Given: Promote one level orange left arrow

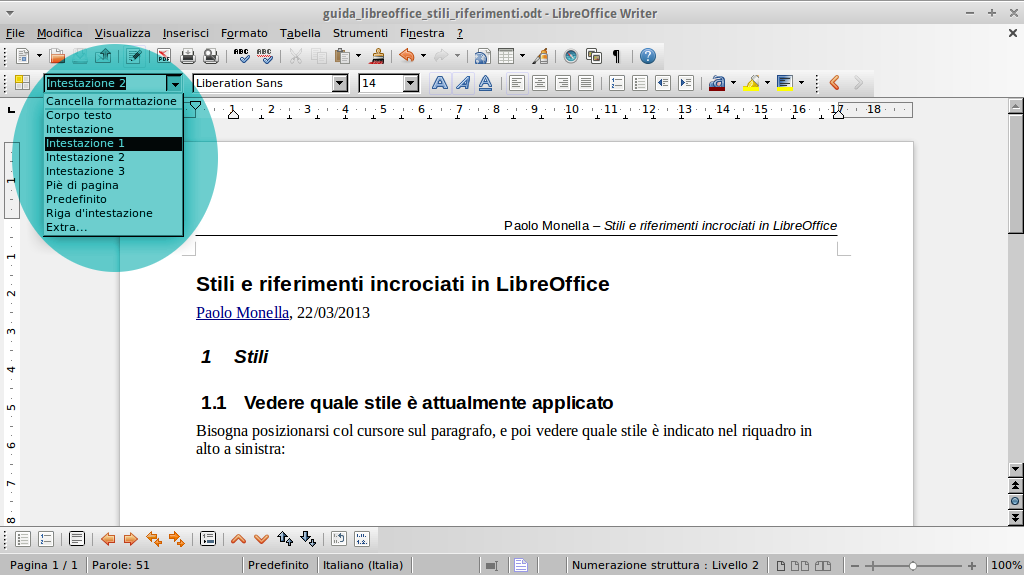Looking at the screenshot, I should [108, 539].
